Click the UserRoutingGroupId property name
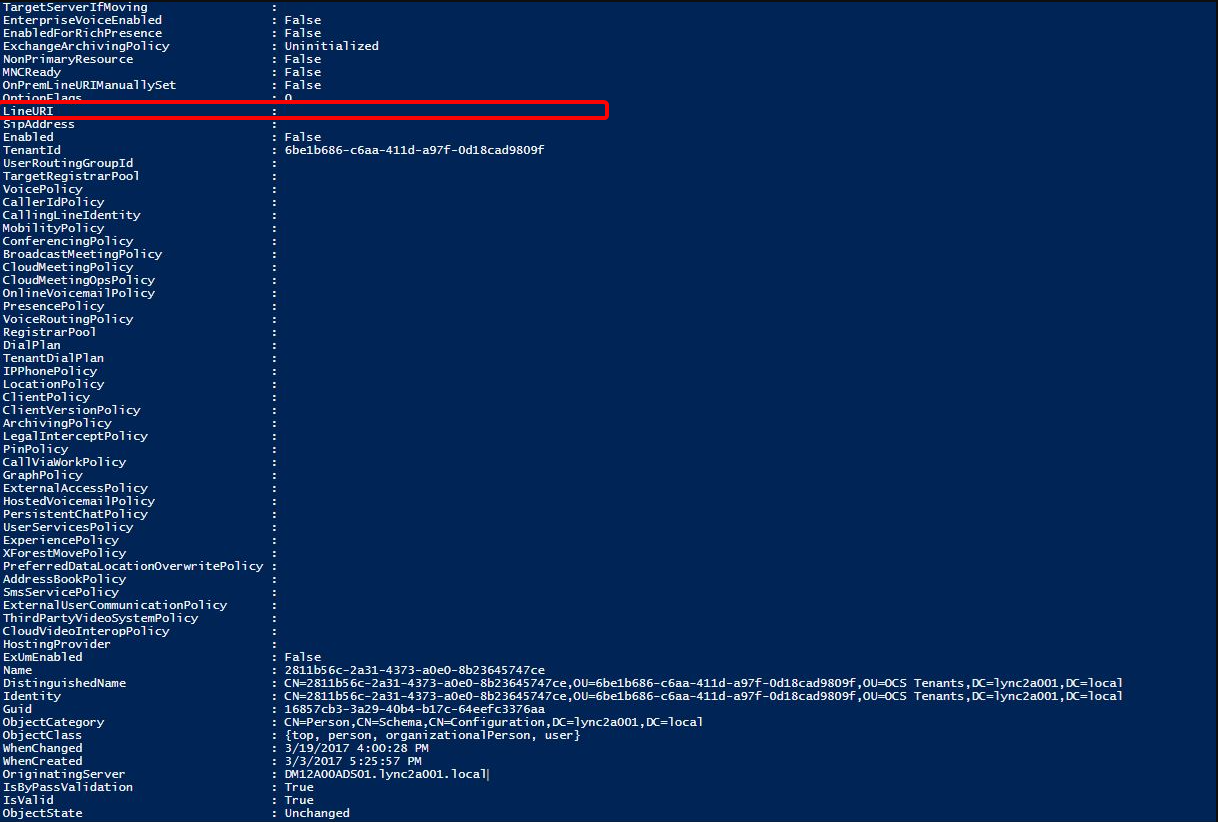Image resolution: width=1218 pixels, height=822 pixels. (x=68, y=163)
